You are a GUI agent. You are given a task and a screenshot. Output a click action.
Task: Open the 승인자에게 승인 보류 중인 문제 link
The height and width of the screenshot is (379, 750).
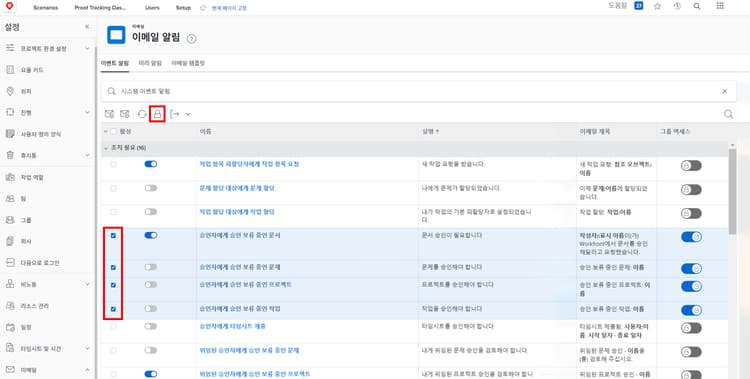pyautogui.click(x=240, y=267)
